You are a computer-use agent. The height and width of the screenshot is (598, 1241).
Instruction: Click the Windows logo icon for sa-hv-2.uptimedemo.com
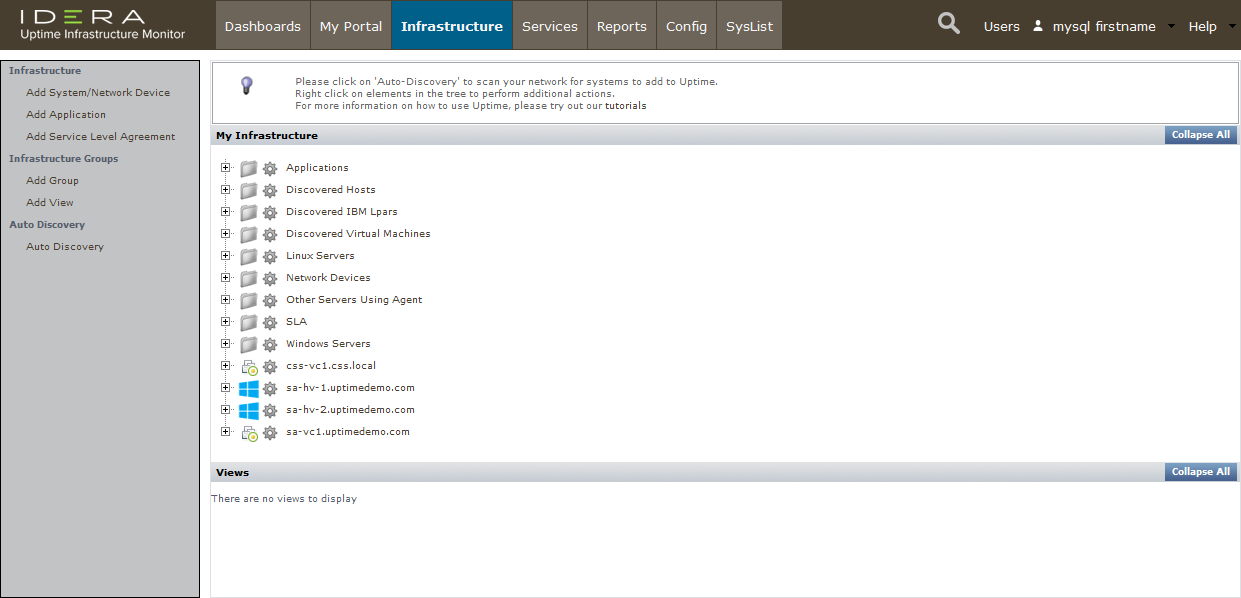tap(249, 410)
